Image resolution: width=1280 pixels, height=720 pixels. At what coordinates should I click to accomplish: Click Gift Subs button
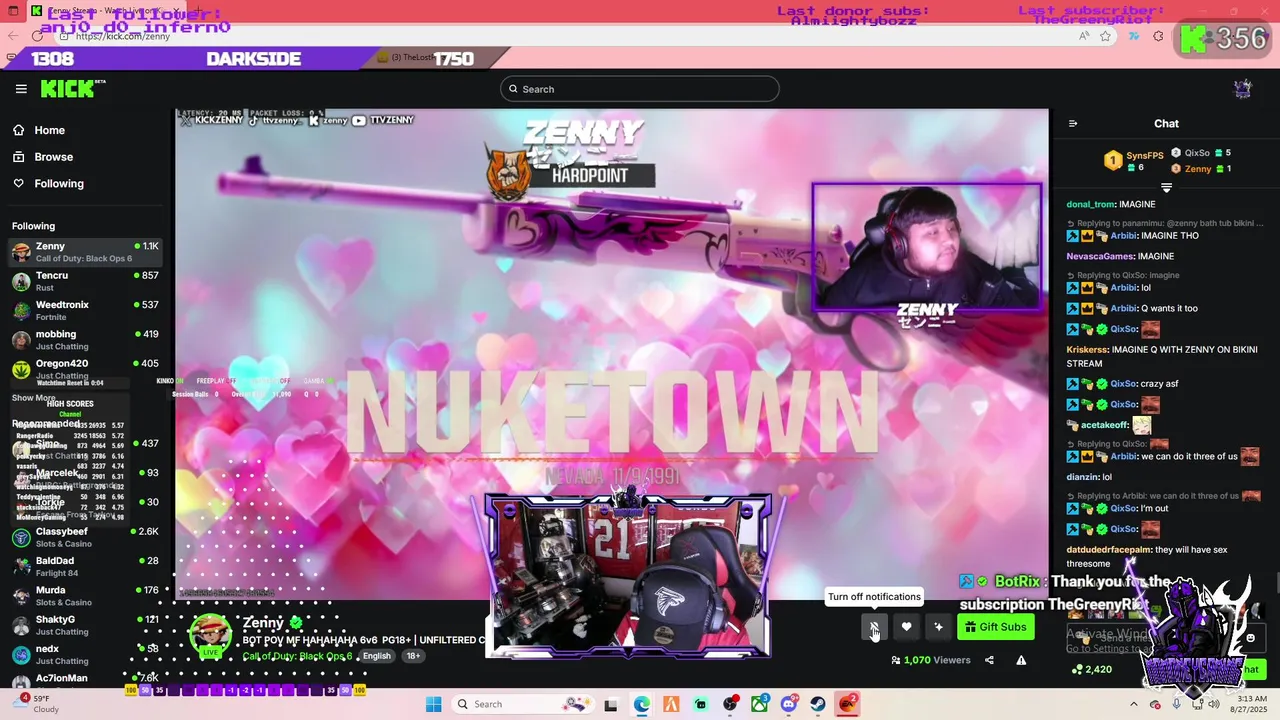pos(995,627)
